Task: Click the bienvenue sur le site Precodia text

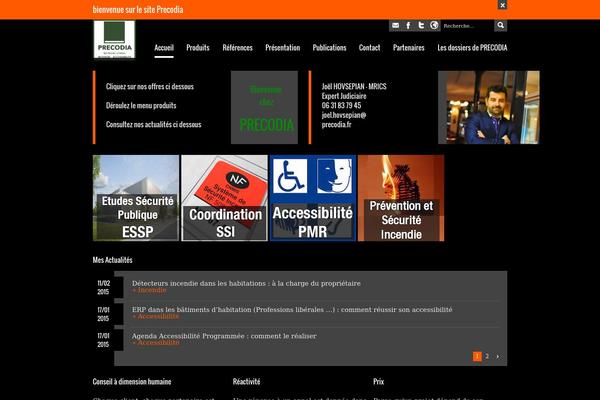Action: tap(138, 10)
